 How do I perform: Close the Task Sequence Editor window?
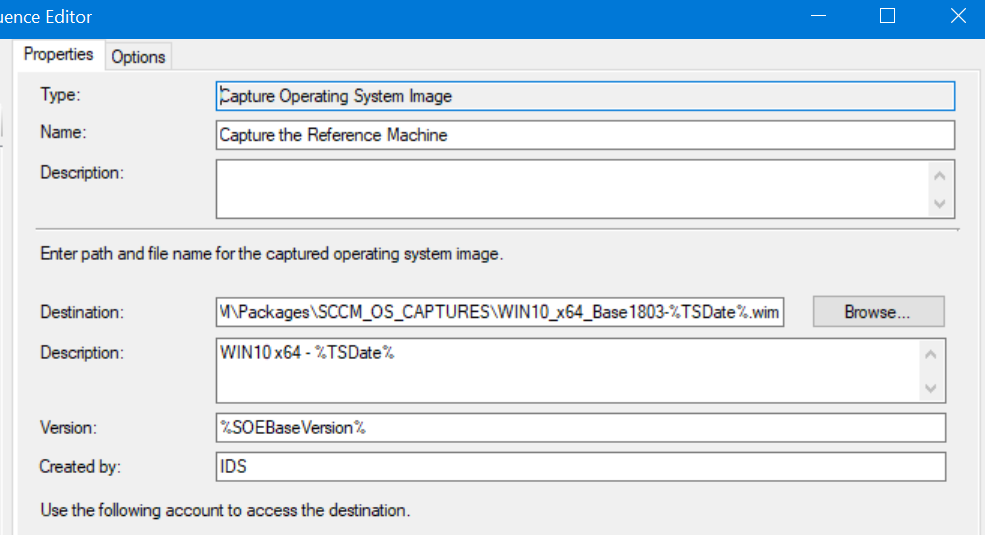tap(958, 16)
